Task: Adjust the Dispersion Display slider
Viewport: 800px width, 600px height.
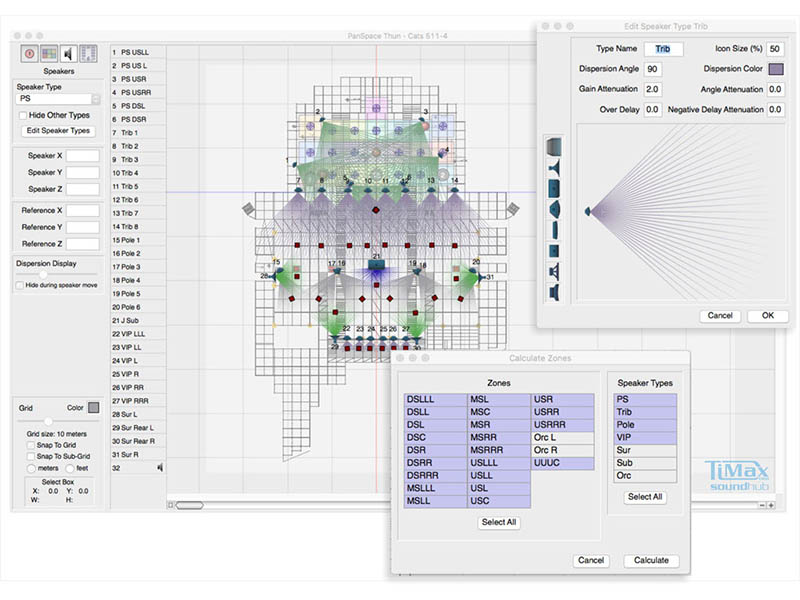Action: (x=44, y=273)
